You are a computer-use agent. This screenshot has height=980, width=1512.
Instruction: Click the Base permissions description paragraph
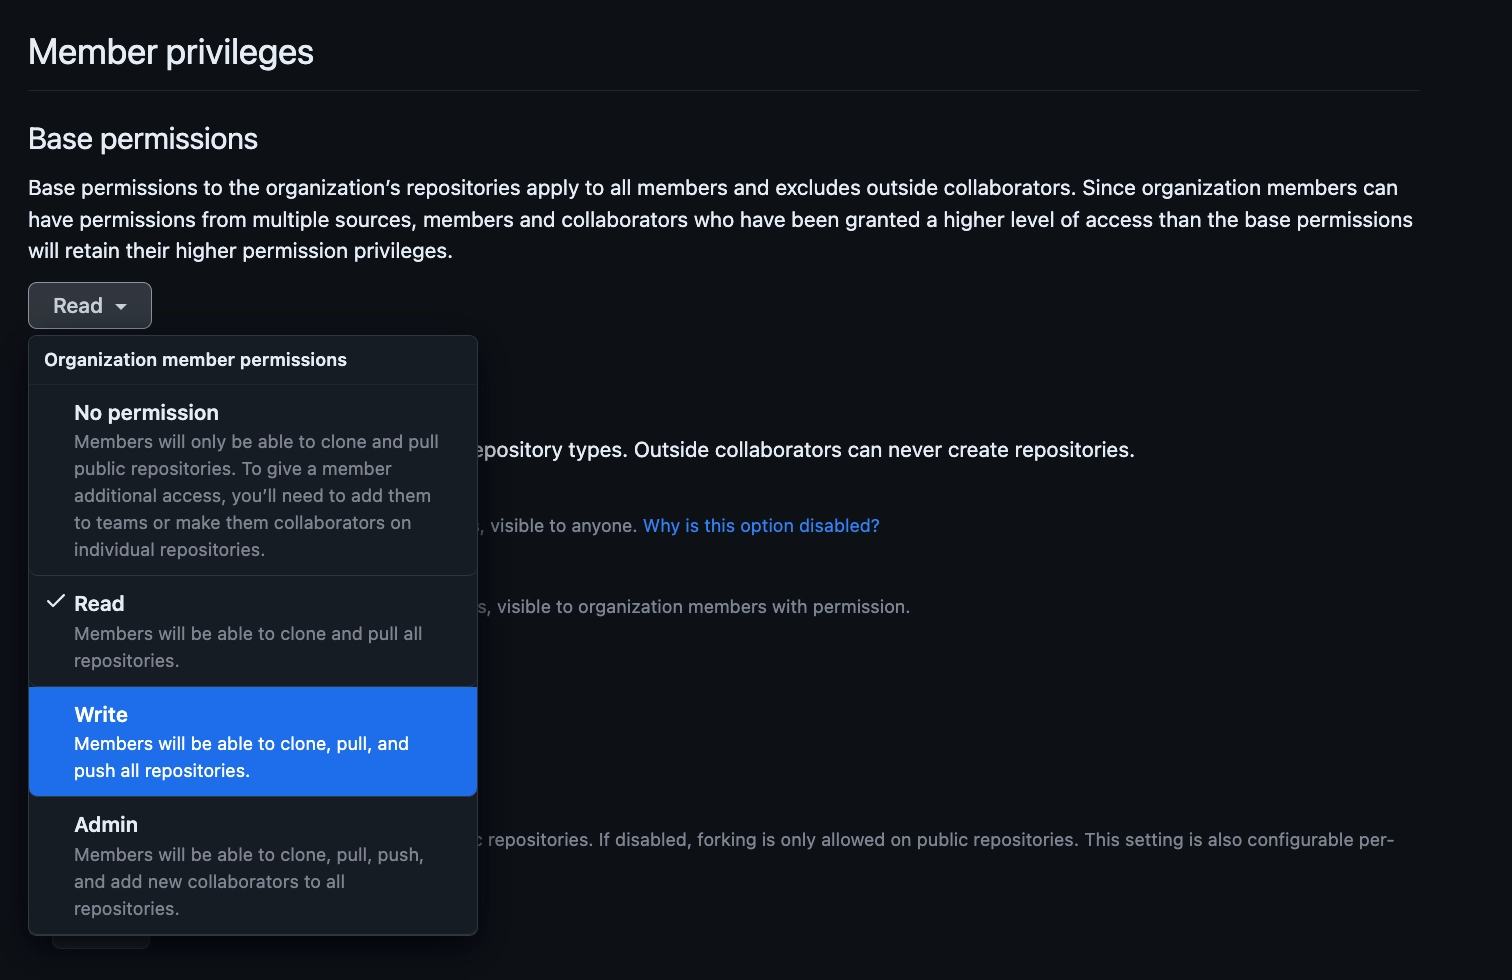coord(720,219)
